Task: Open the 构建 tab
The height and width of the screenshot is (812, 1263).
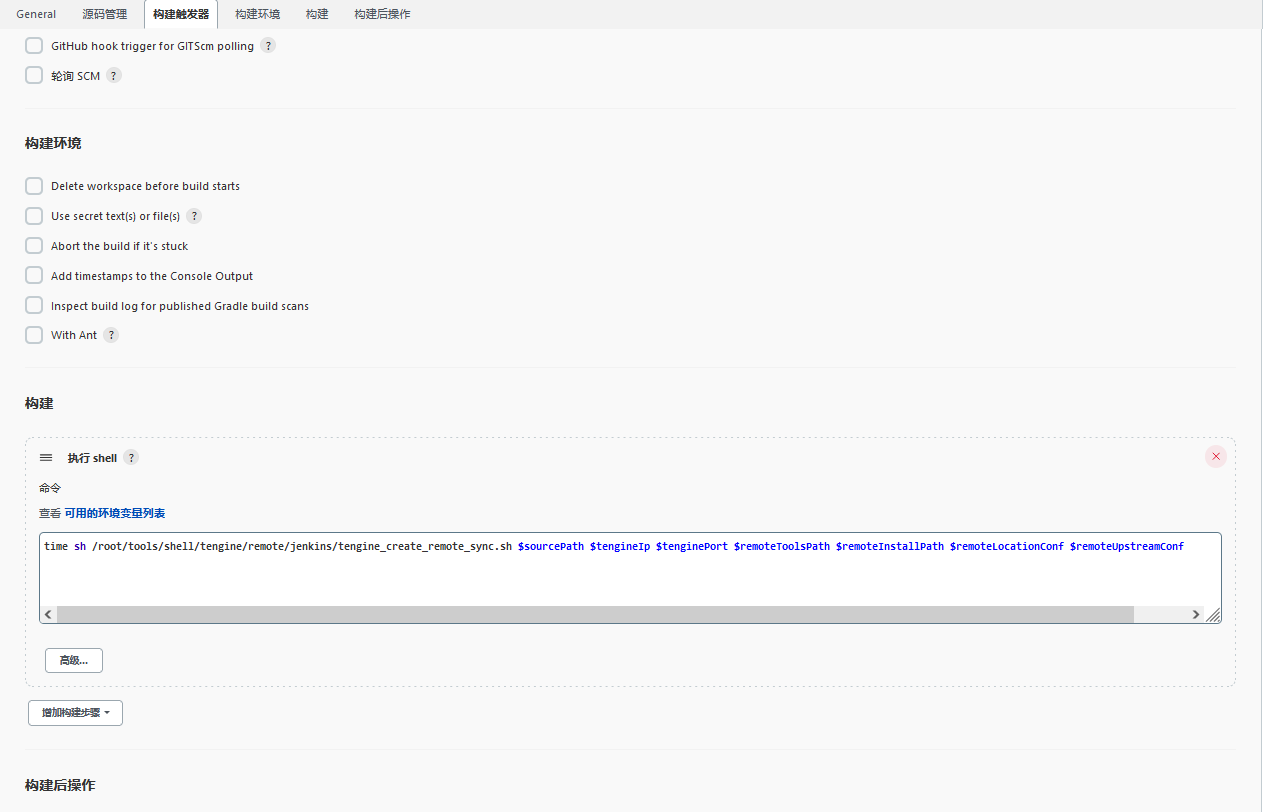Action: coord(317,14)
